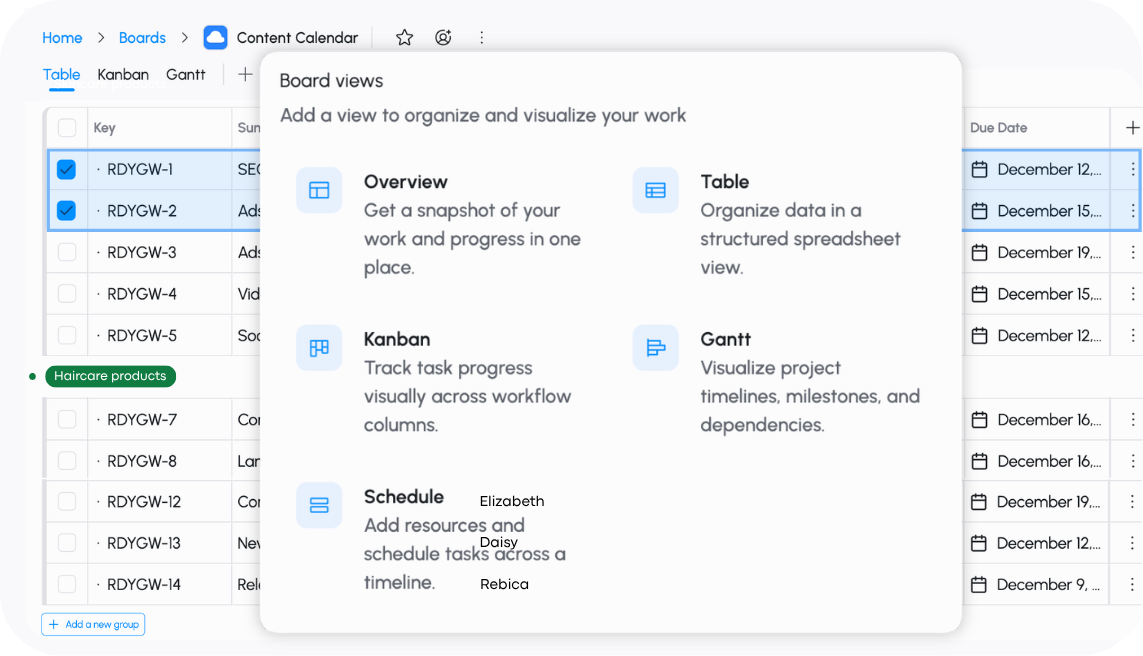
Task: Check the RDYGW-5 row checkbox
Action: point(66,335)
